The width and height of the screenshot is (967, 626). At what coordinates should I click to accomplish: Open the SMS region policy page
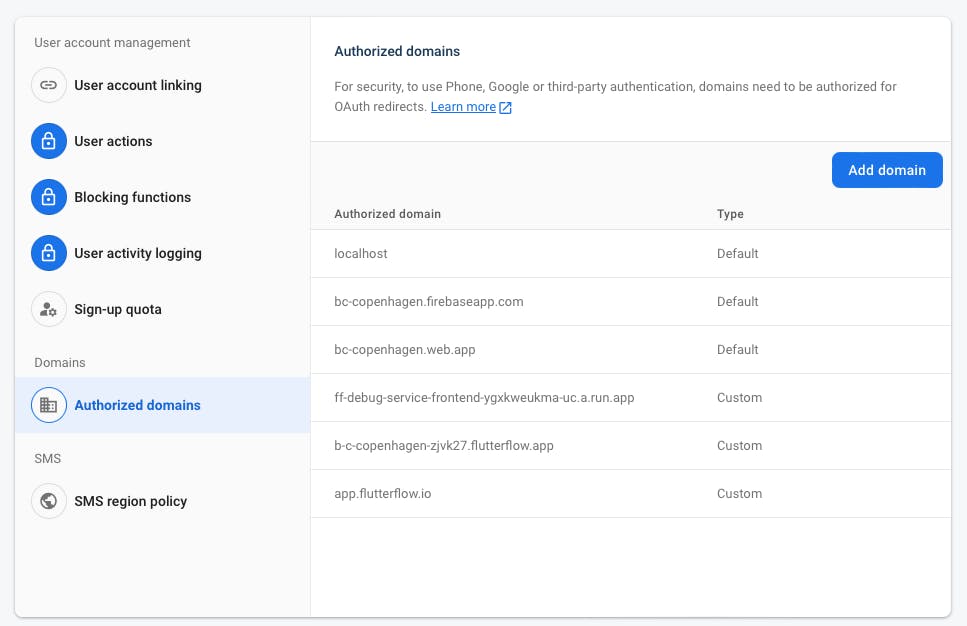[x=130, y=501]
